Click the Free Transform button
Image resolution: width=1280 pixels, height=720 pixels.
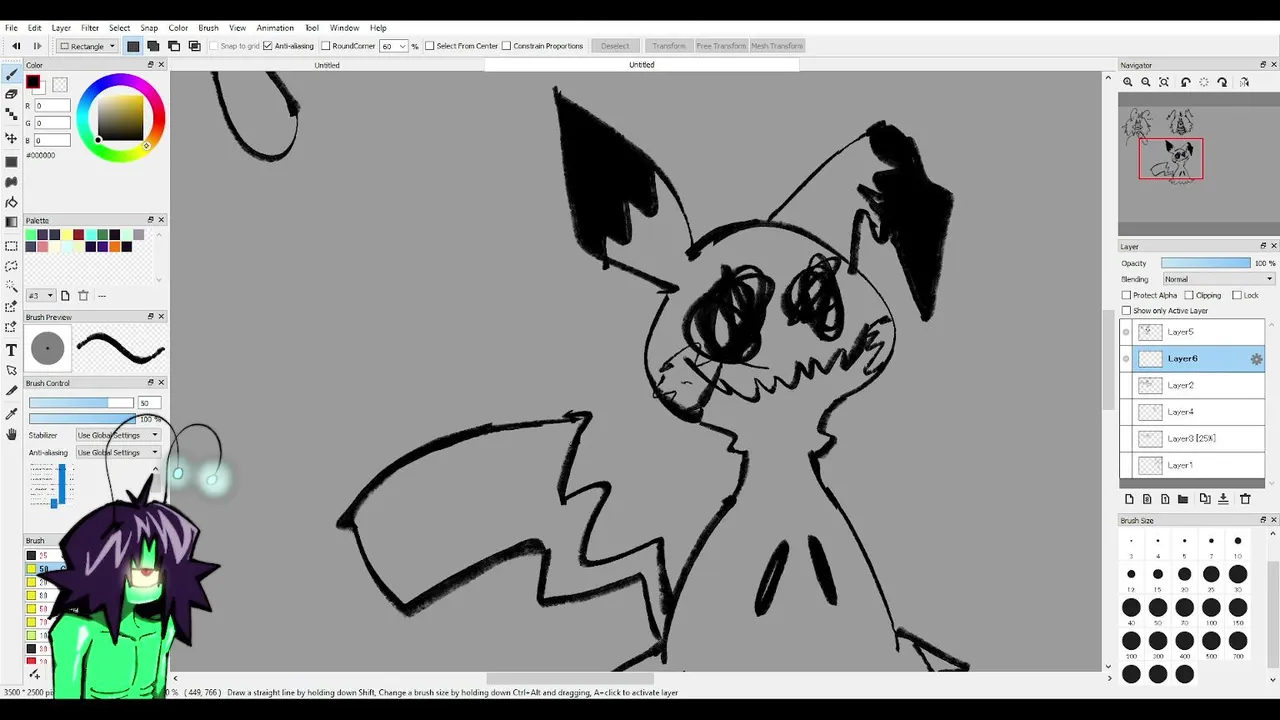click(x=721, y=46)
